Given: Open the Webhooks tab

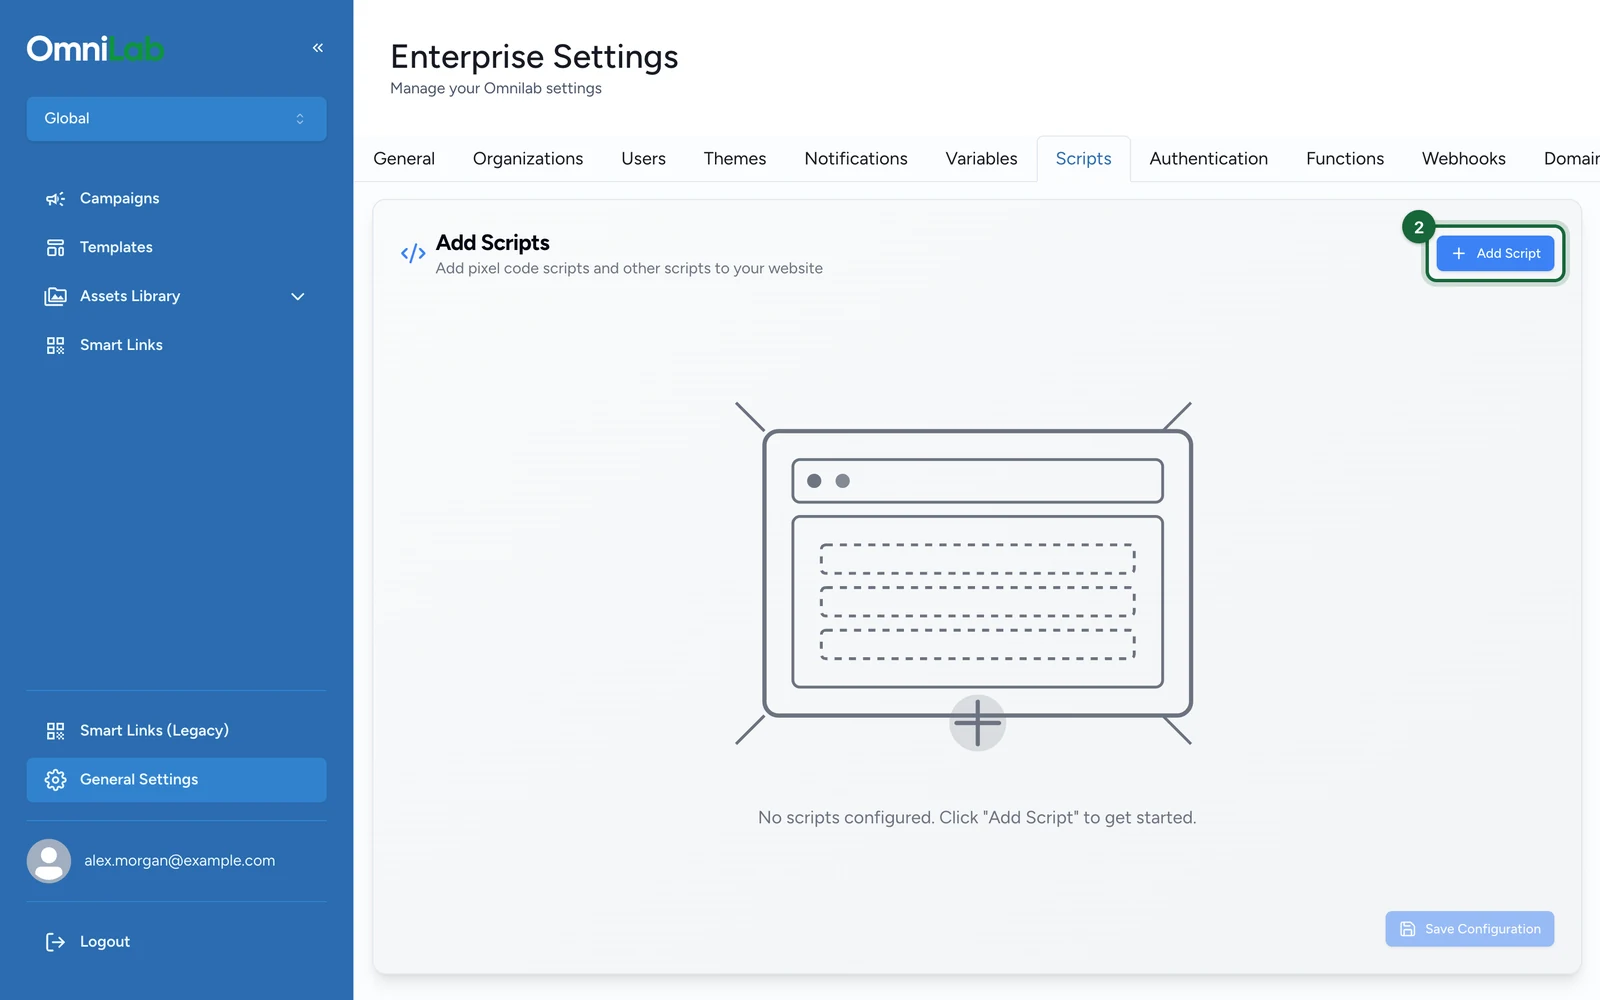Looking at the screenshot, I should [x=1464, y=159].
